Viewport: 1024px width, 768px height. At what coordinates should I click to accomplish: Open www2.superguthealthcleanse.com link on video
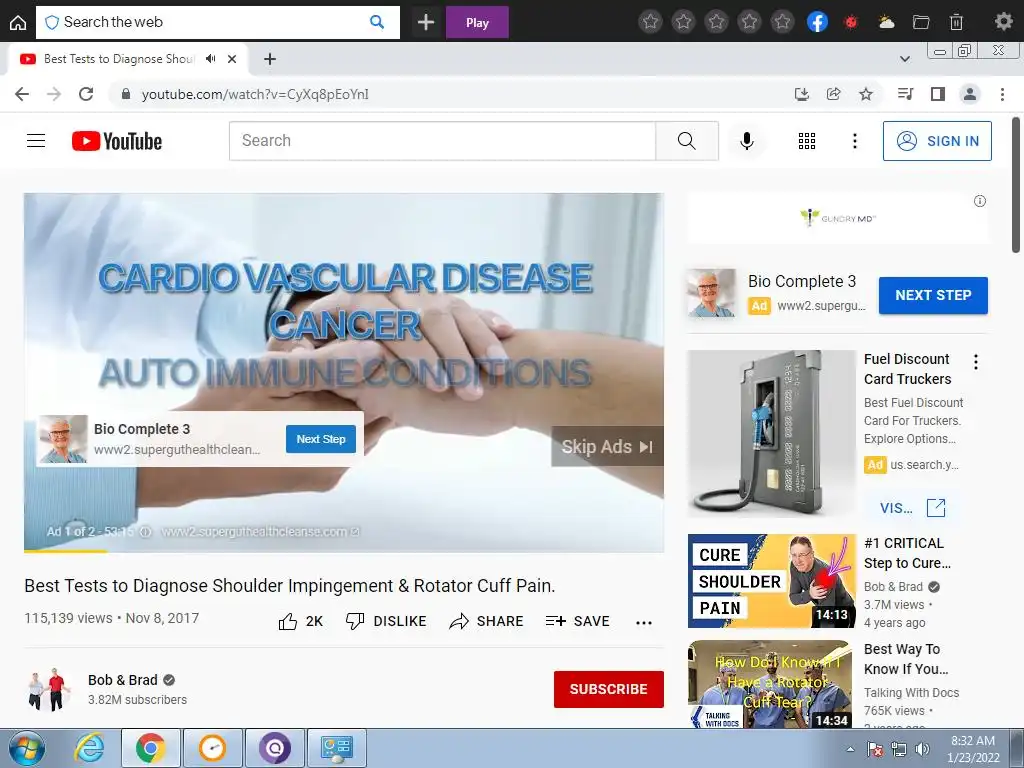260,532
